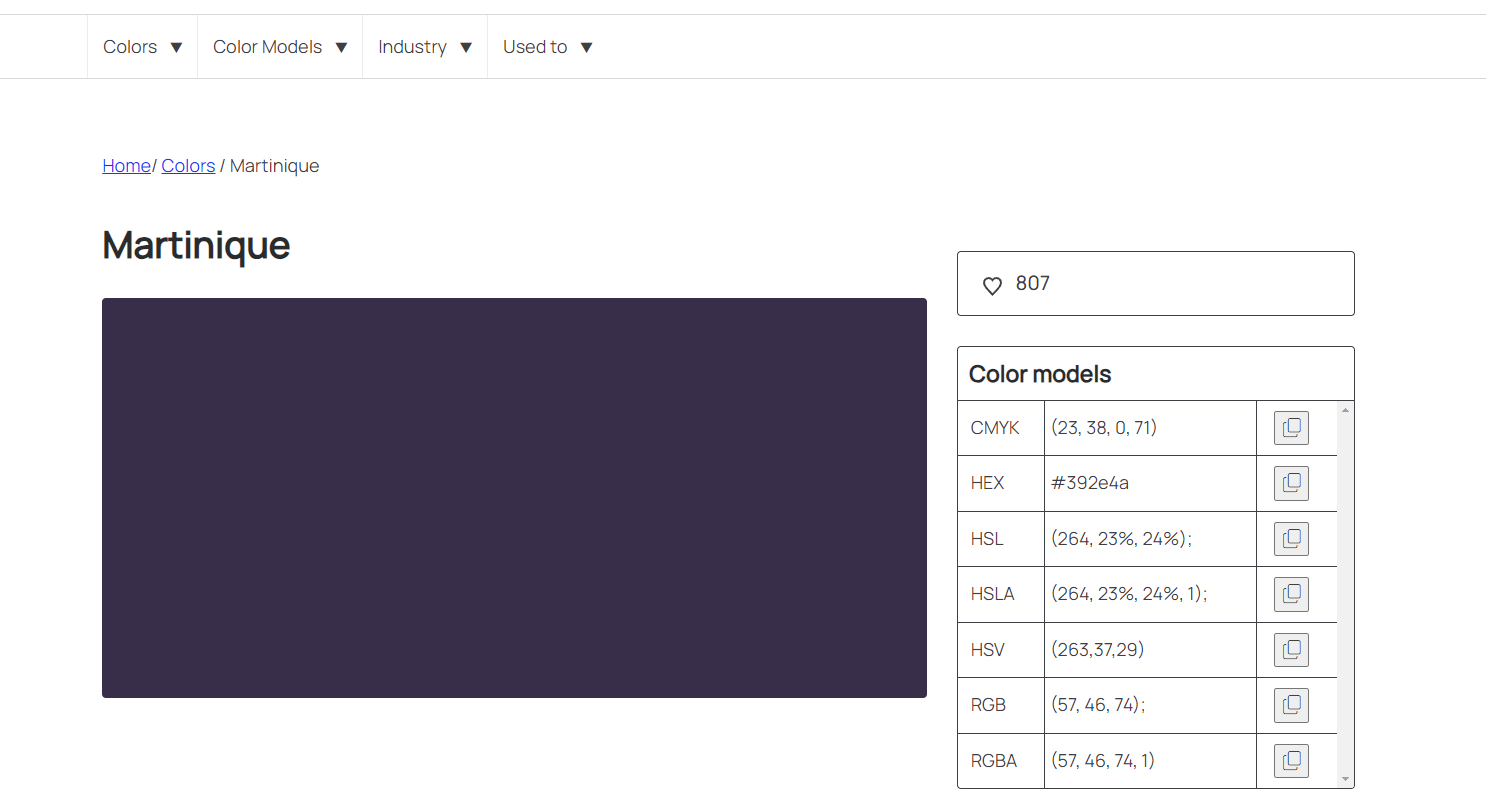Copy the RGBA color value
1486x804 pixels.
1290,761
